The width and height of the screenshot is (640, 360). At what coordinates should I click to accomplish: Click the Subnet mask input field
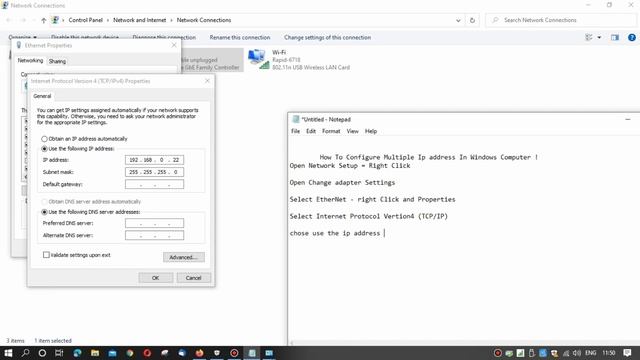coord(154,172)
